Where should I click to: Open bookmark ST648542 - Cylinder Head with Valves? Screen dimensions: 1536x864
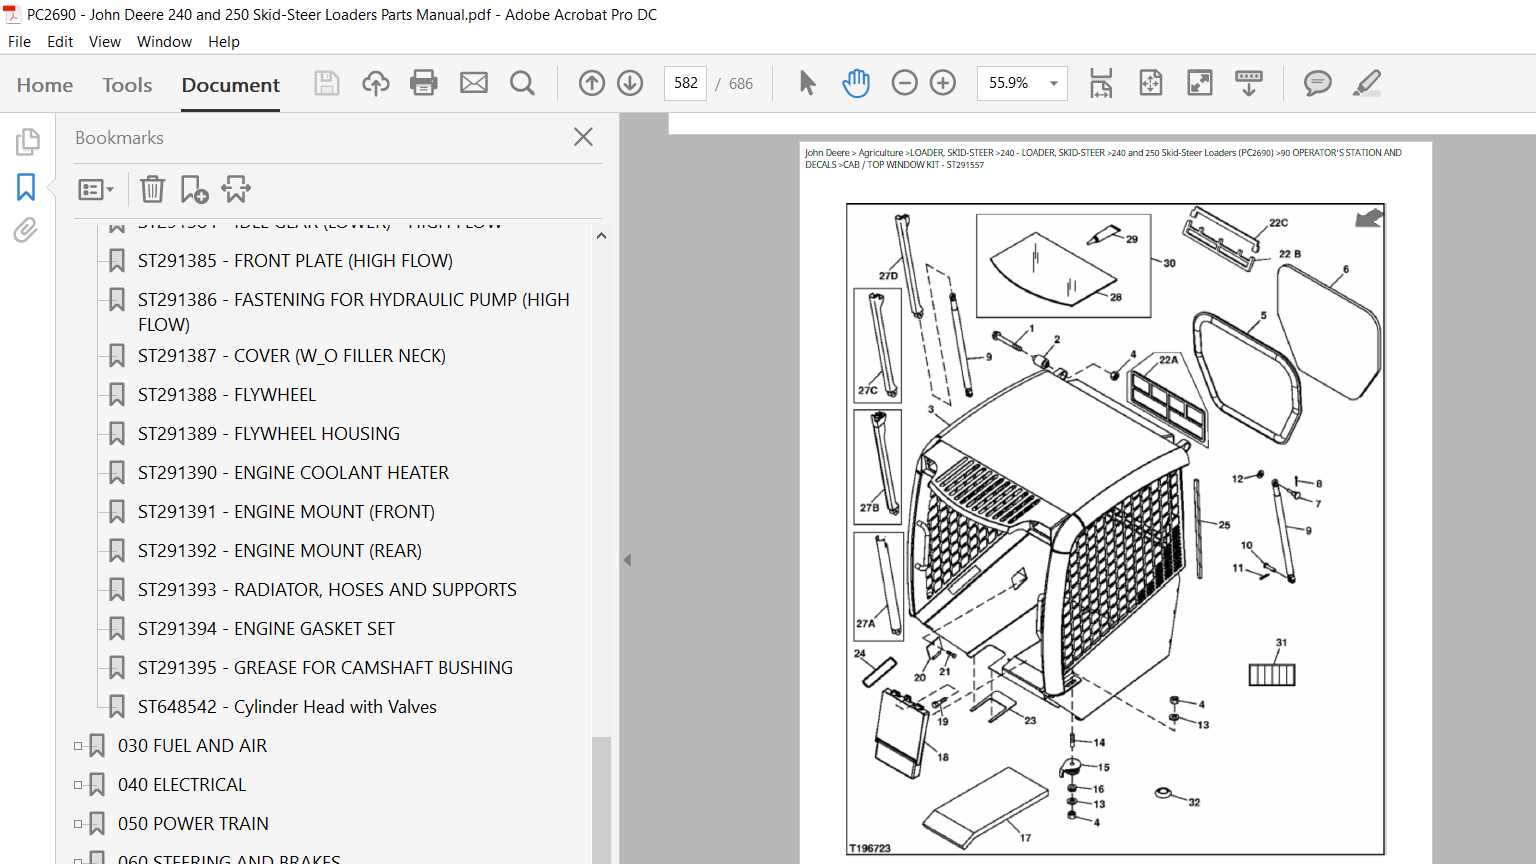287,707
